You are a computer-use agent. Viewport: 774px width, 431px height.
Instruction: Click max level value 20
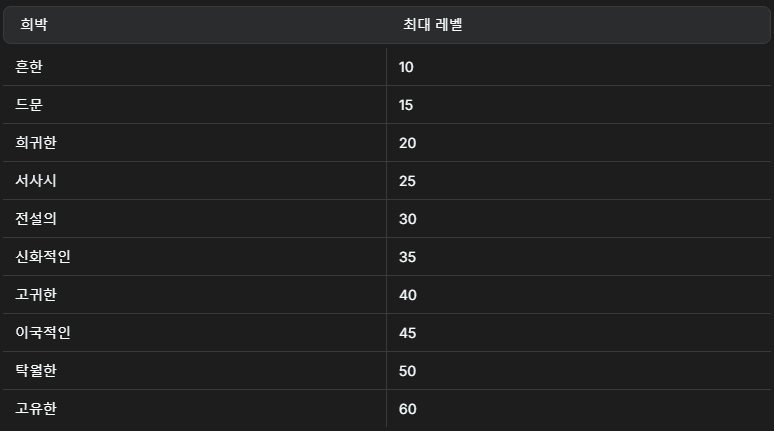(x=408, y=143)
